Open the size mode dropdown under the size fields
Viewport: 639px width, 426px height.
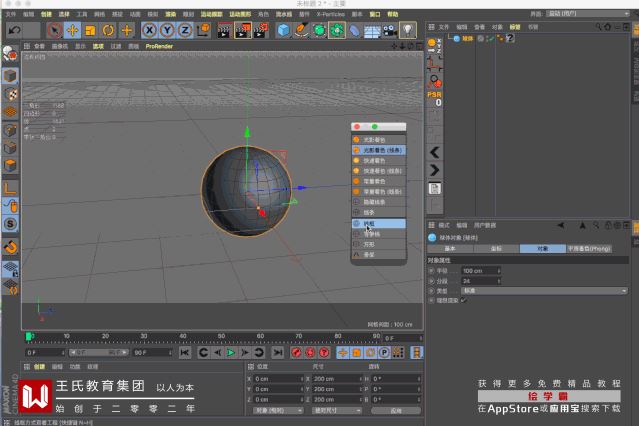337,411
